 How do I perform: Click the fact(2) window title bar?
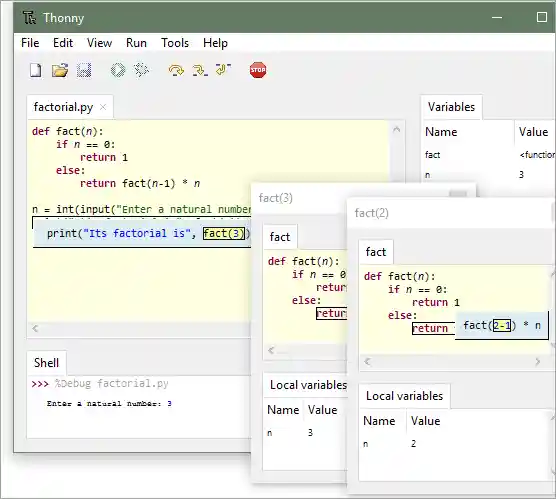click(450, 213)
